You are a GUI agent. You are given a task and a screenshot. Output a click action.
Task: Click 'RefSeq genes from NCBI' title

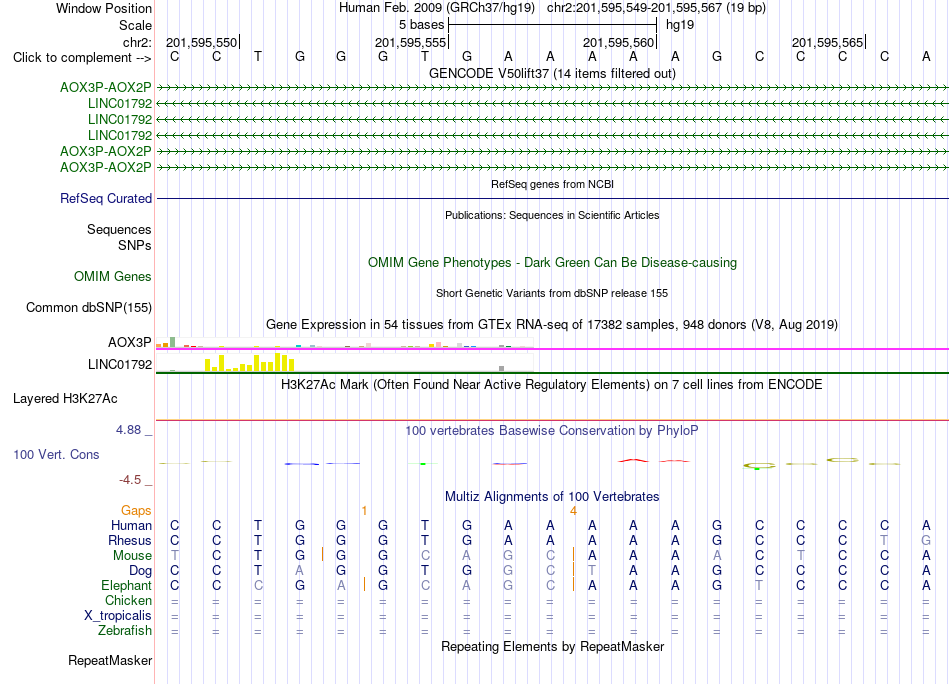pyautogui.click(x=552, y=184)
